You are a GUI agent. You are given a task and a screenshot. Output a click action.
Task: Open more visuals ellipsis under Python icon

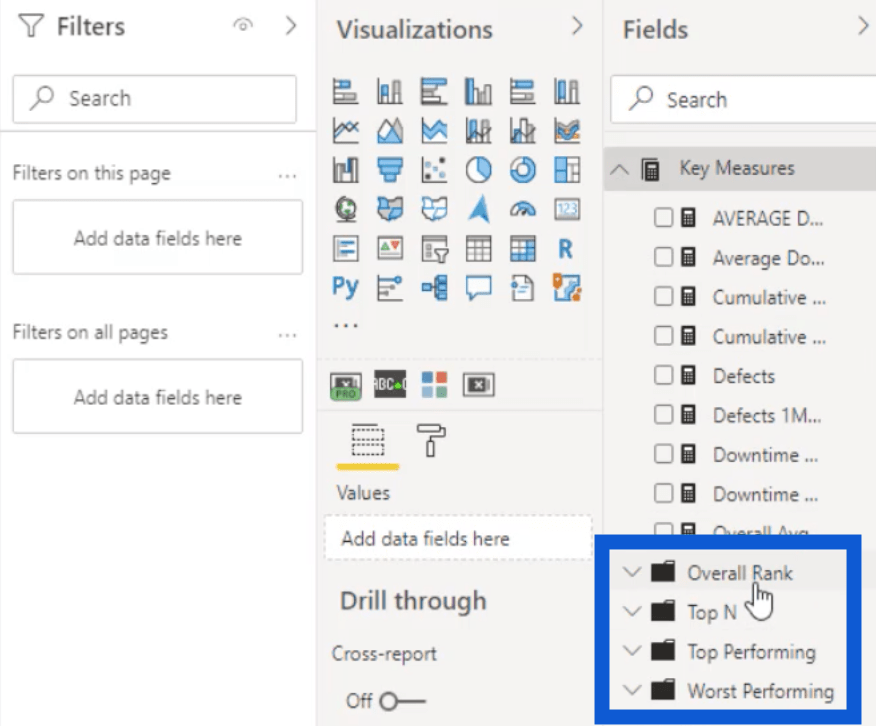click(346, 325)
